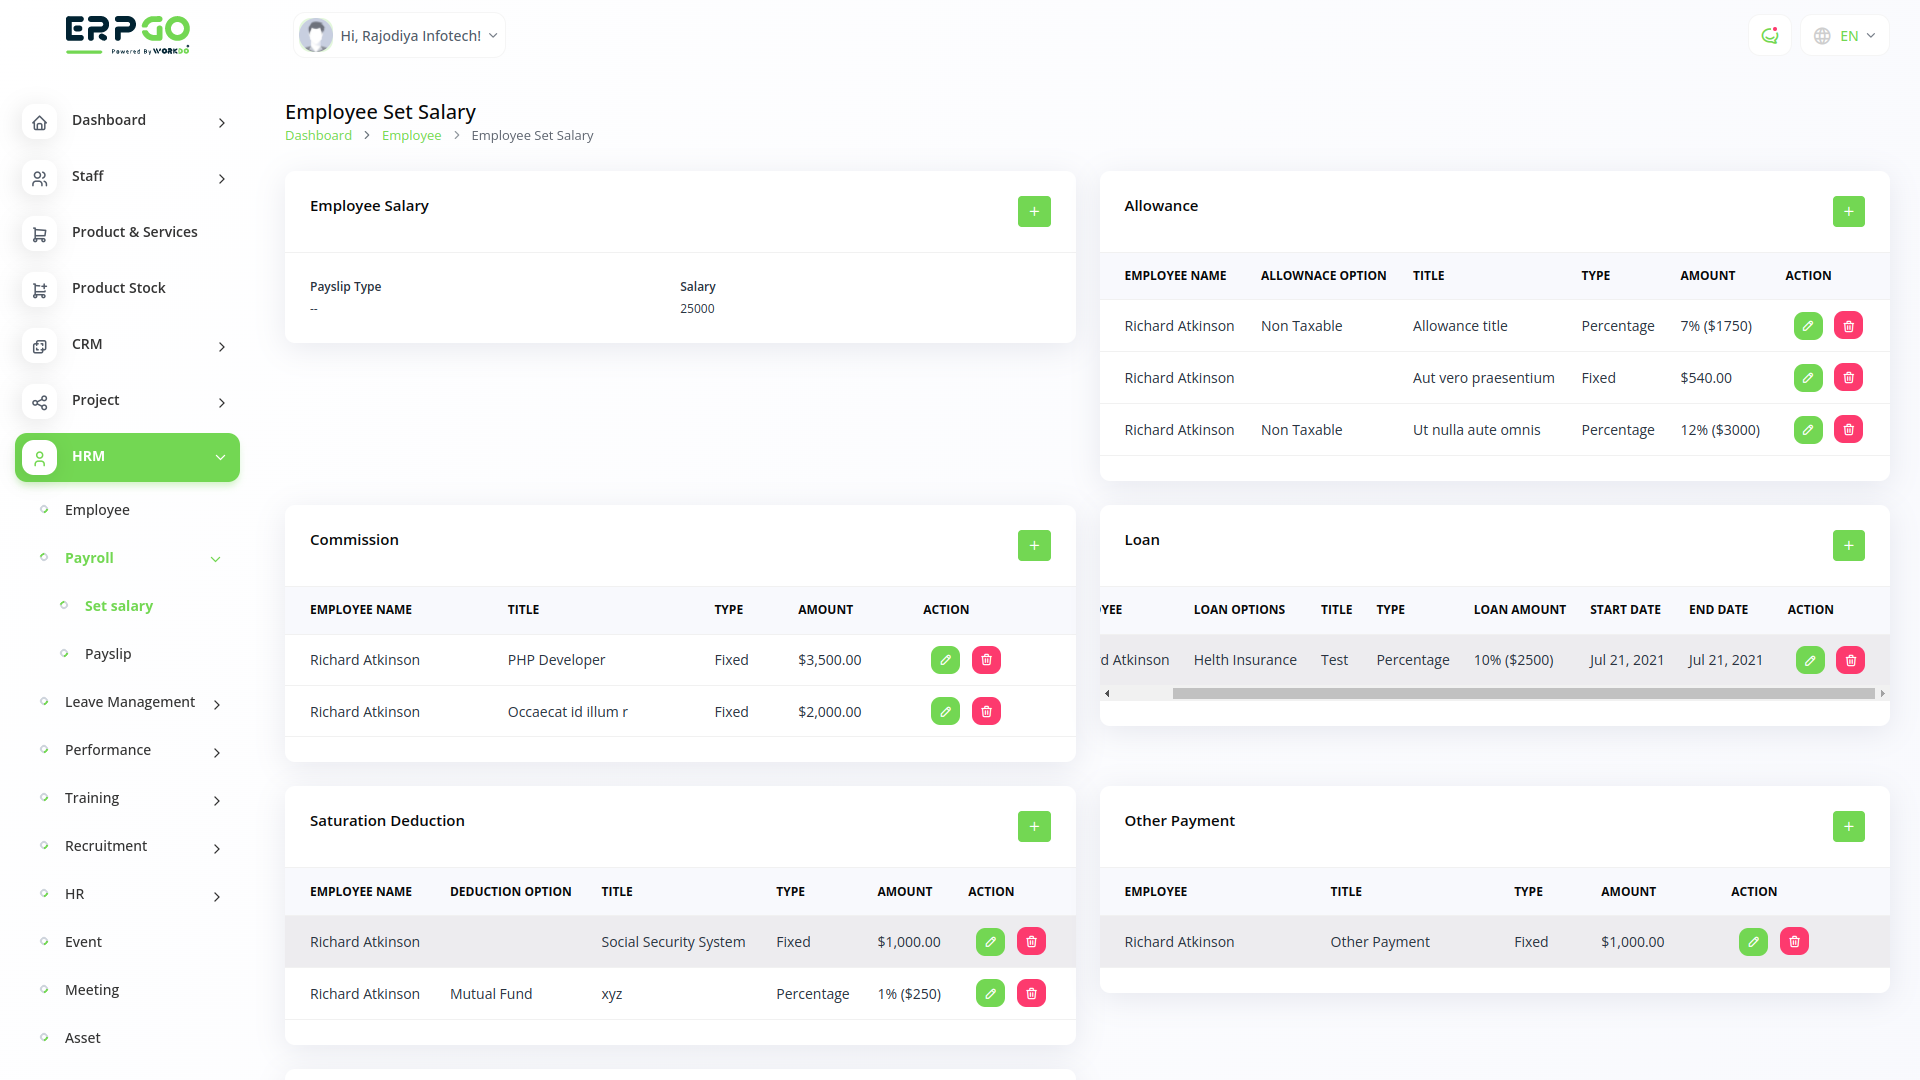1920x1080 pixels.
Task: Open the chat notification icon in header
Action: click(1770, 36)
